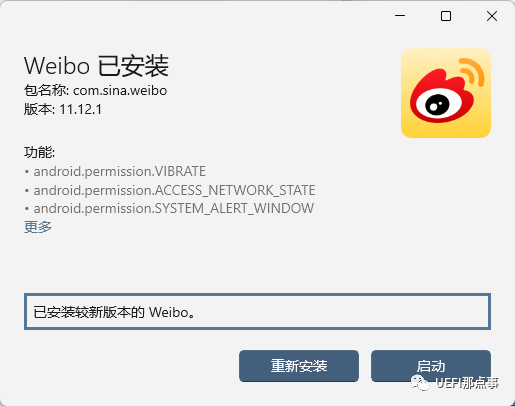515x406 pixels.
Task: Close the Weibo installer dialog
Action: coord(492,16)
